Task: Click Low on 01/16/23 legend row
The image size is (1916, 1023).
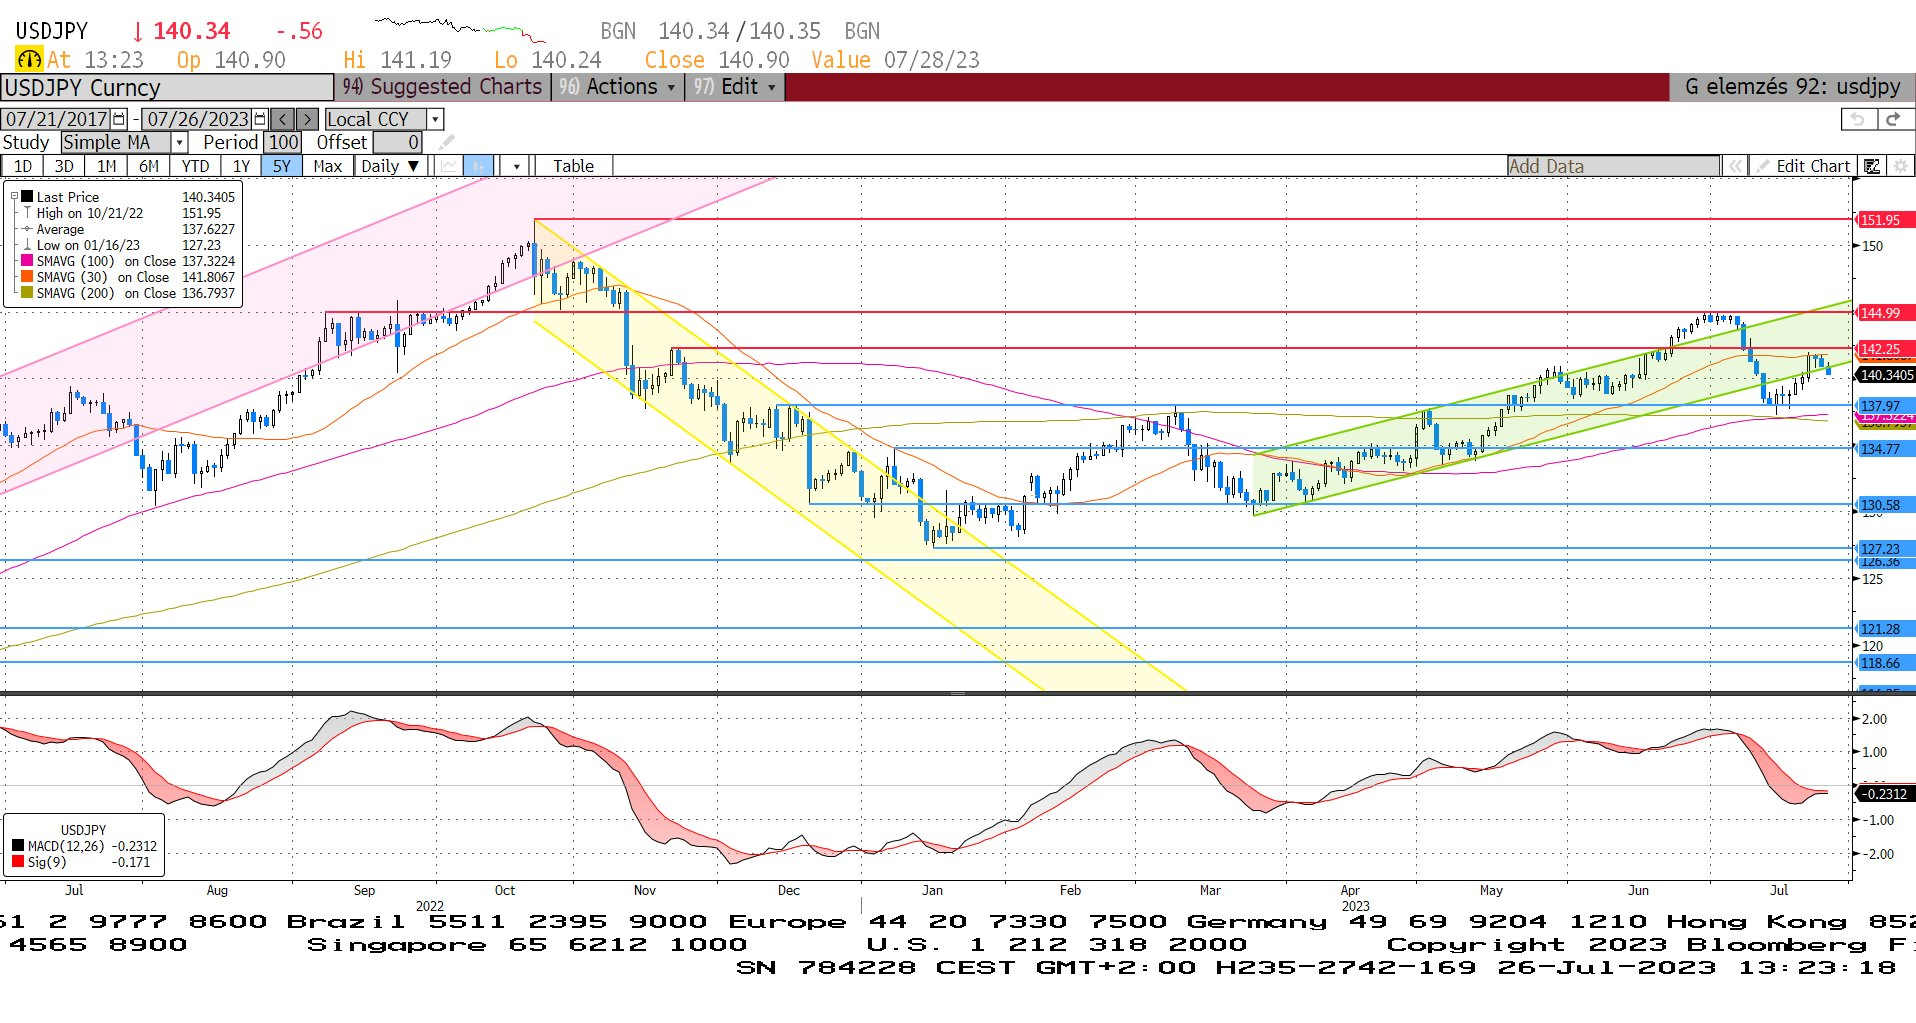Action: (129, 245)
